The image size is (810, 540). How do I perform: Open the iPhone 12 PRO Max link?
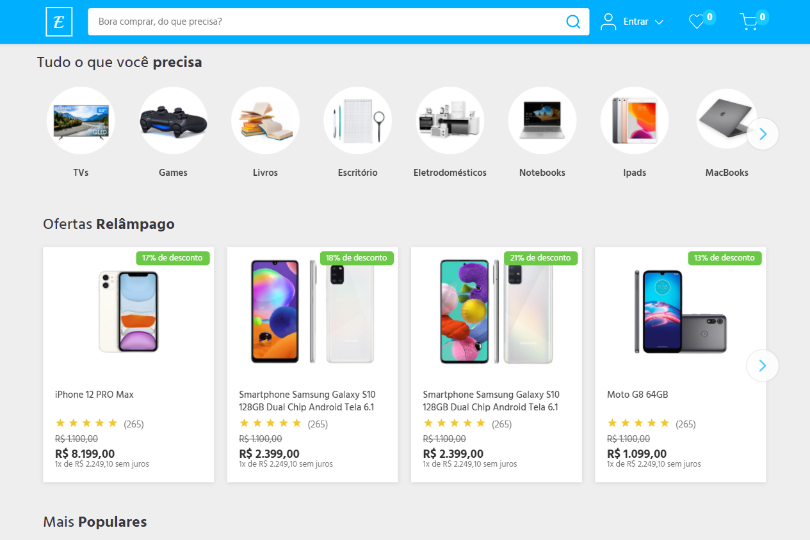pyautogui.click(x=94, y=395)
